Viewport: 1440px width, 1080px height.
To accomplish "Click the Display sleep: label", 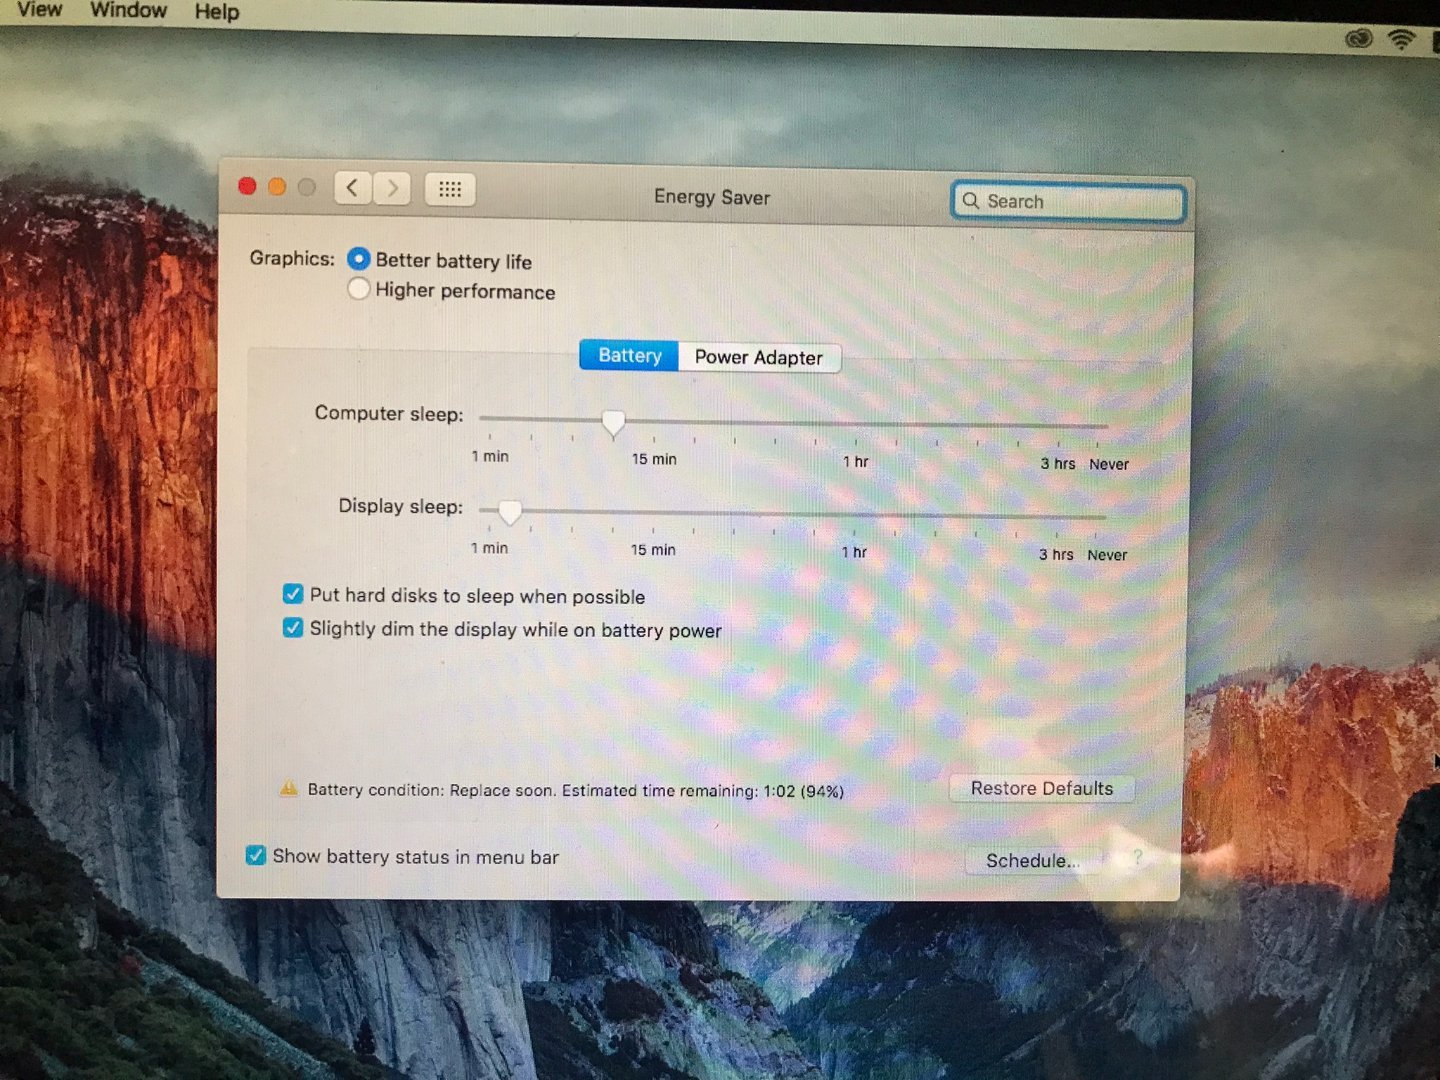I will pos(400,506).
